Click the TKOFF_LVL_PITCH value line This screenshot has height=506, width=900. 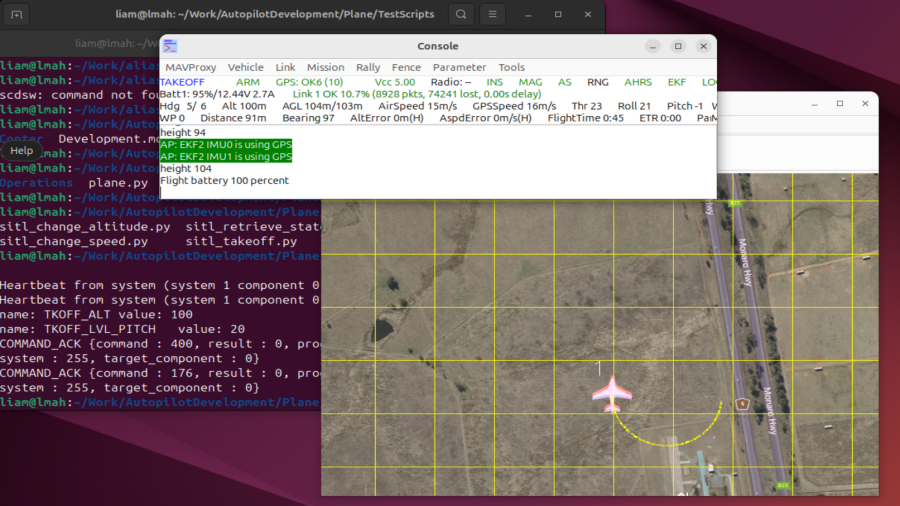[x=122, y=329]
